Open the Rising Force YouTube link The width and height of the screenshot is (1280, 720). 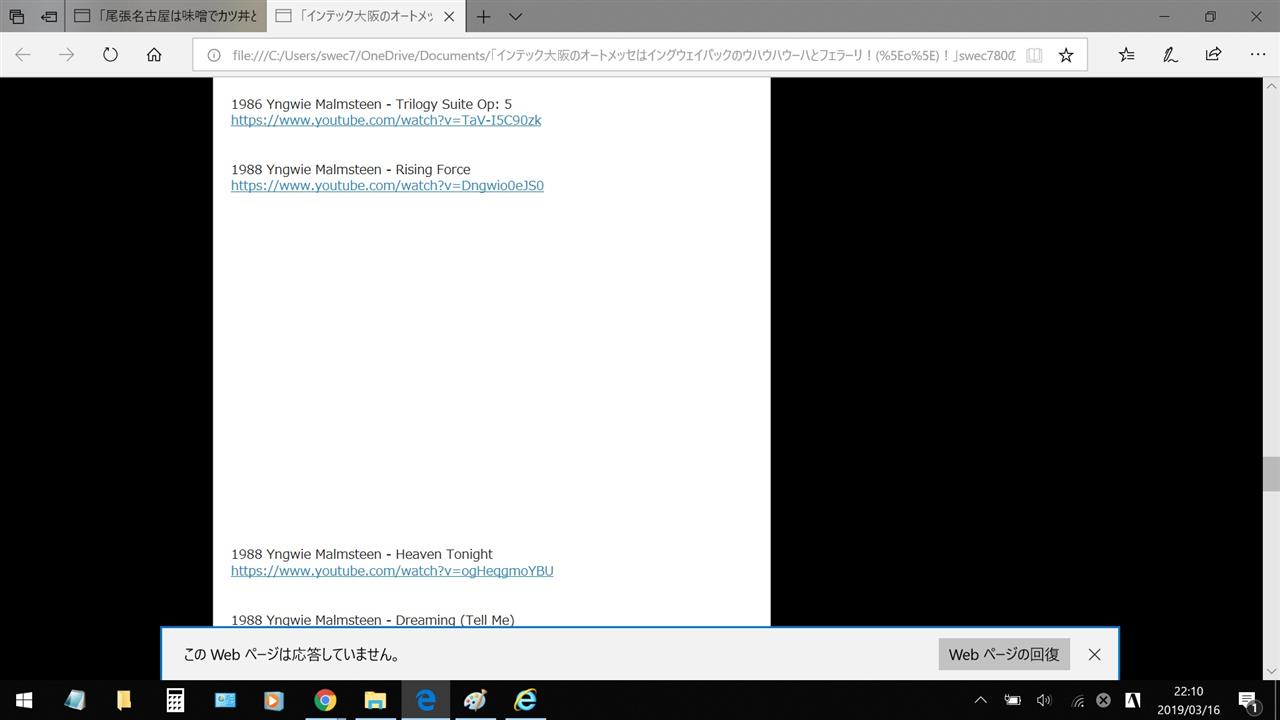[387, 185]
